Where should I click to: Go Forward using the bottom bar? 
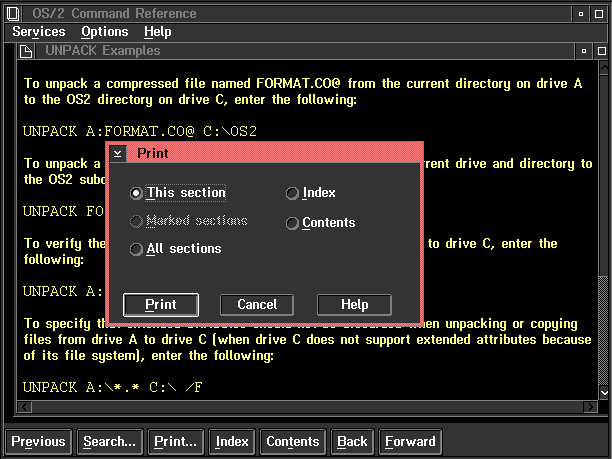pos(410,442)
